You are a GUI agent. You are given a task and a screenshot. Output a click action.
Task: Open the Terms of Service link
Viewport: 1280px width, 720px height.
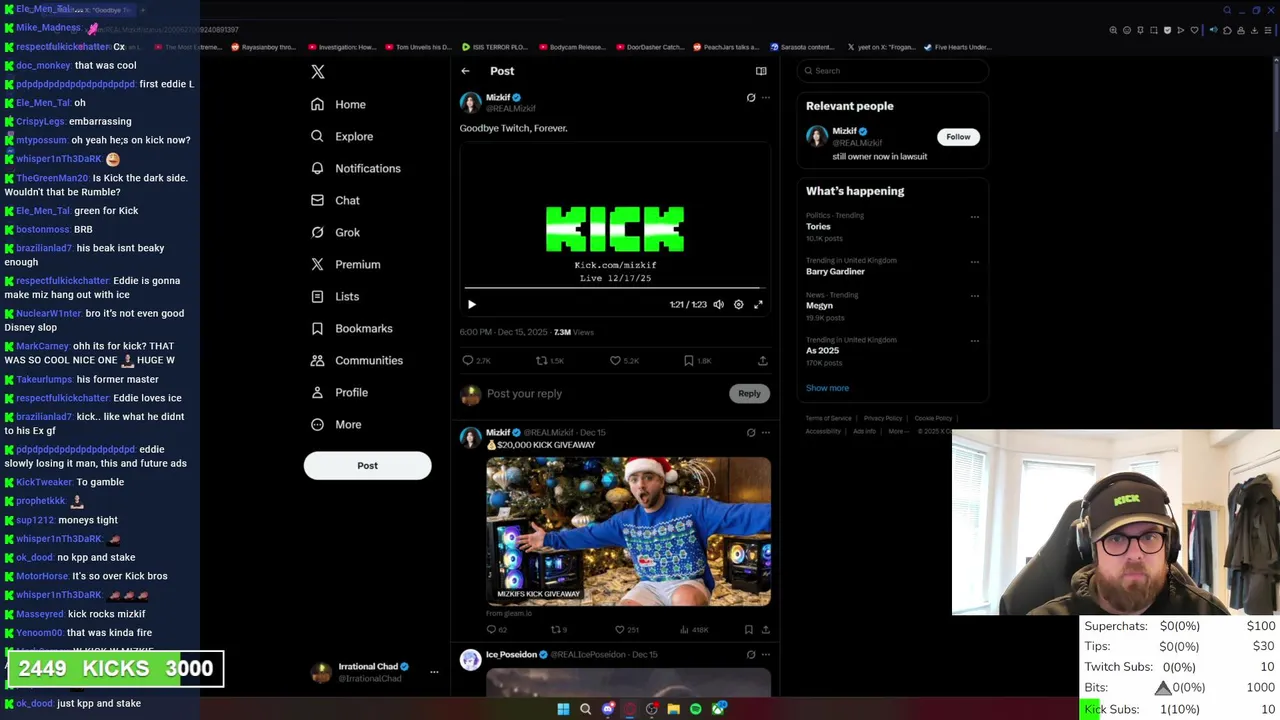[829, 418]
